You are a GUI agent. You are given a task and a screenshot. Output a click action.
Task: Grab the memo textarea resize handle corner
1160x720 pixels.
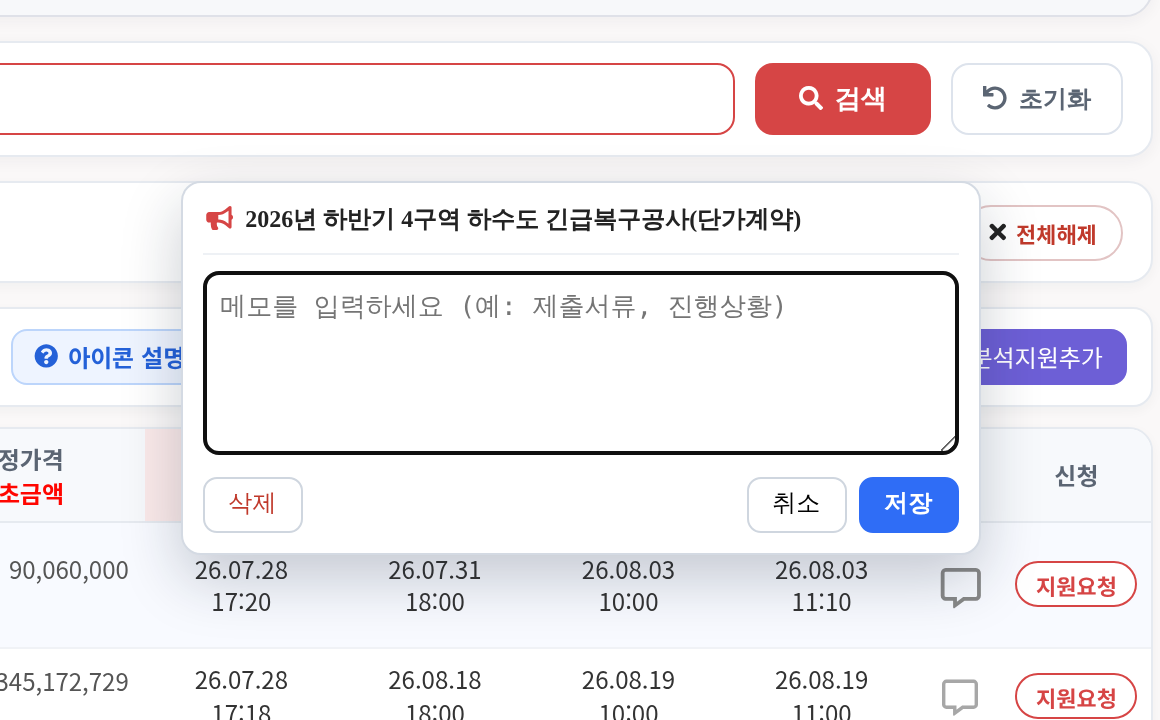pyautogui.click(x=948, y=443)
